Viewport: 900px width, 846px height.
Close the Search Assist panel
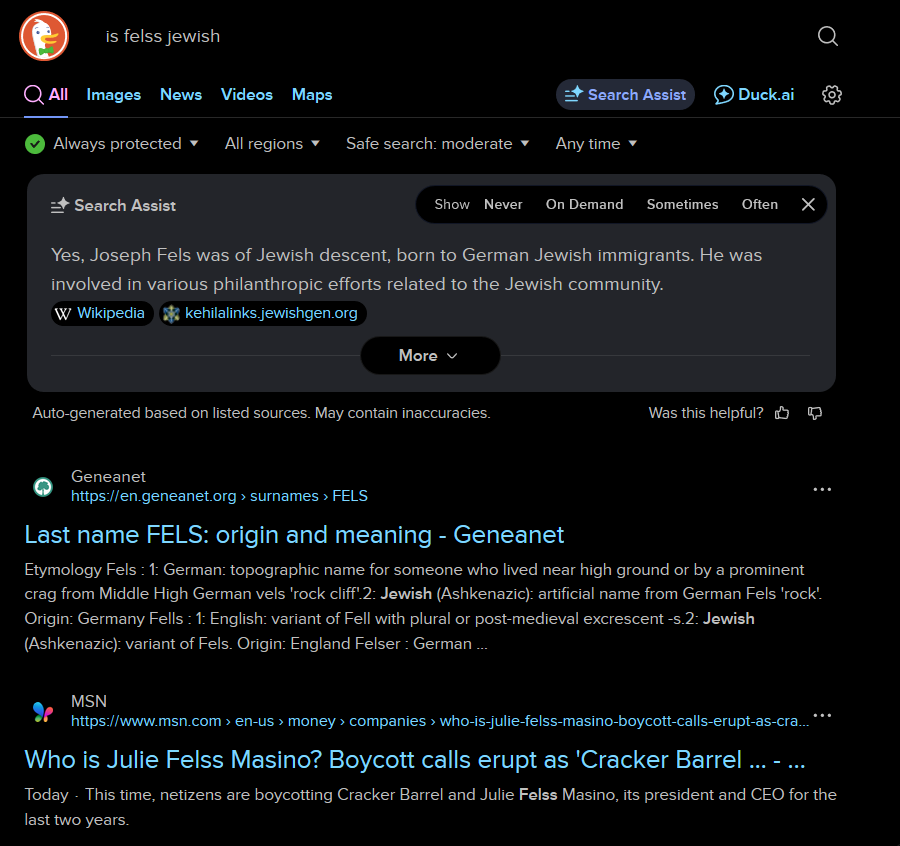808,204
